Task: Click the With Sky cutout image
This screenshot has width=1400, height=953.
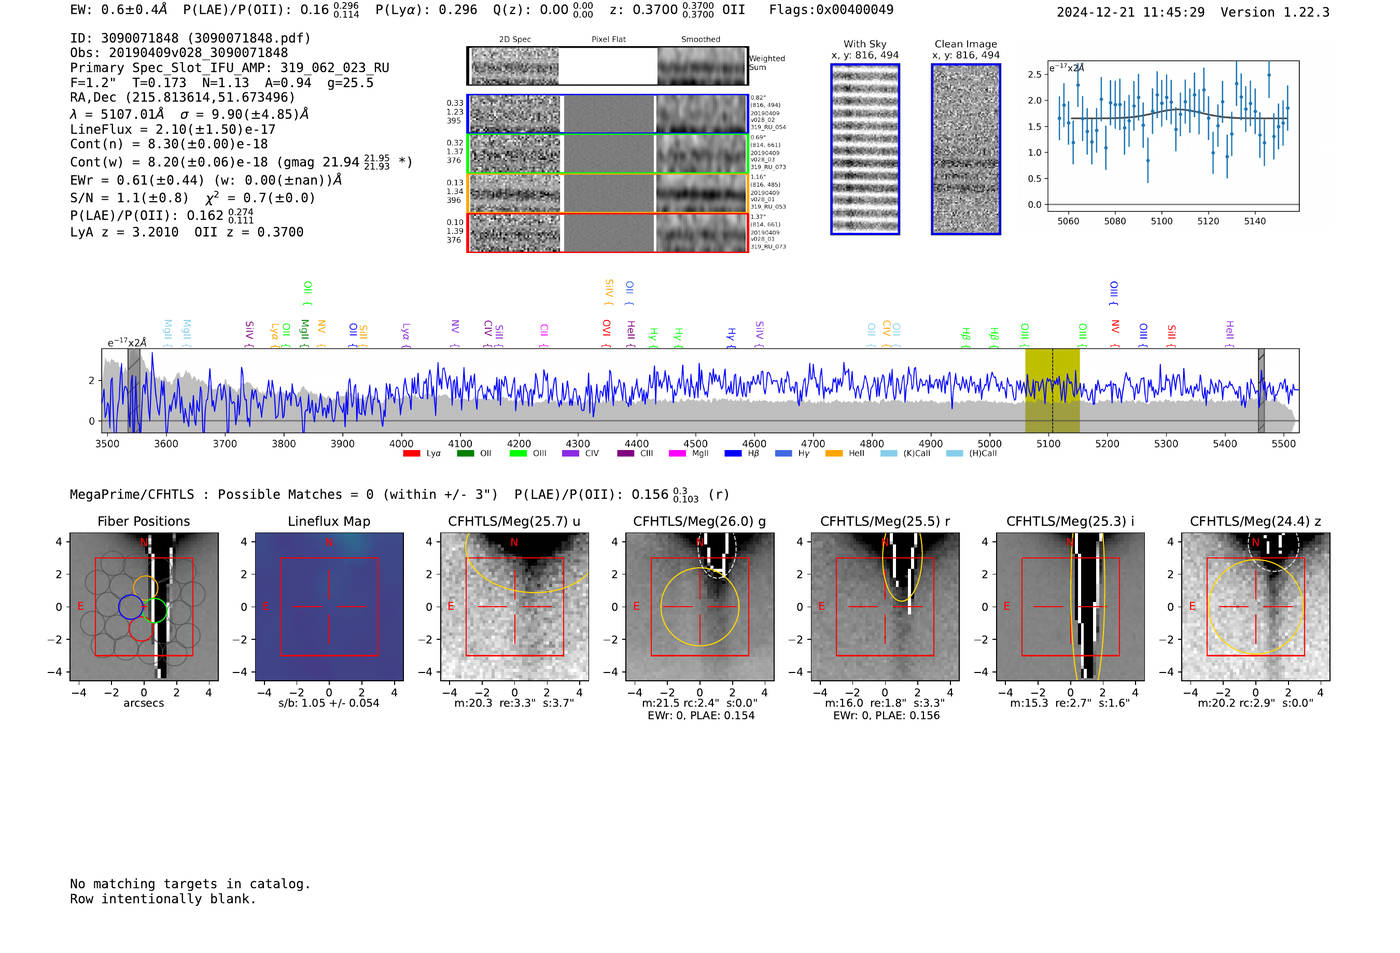Action: (865, 149)
